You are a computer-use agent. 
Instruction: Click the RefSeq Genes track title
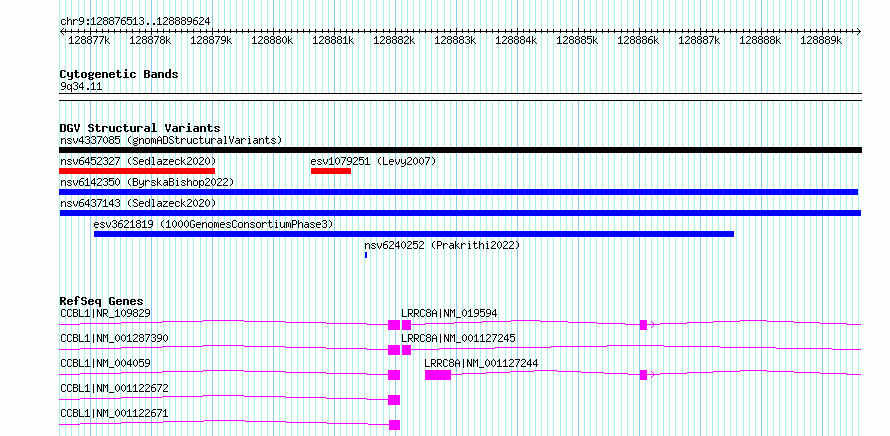102,301
